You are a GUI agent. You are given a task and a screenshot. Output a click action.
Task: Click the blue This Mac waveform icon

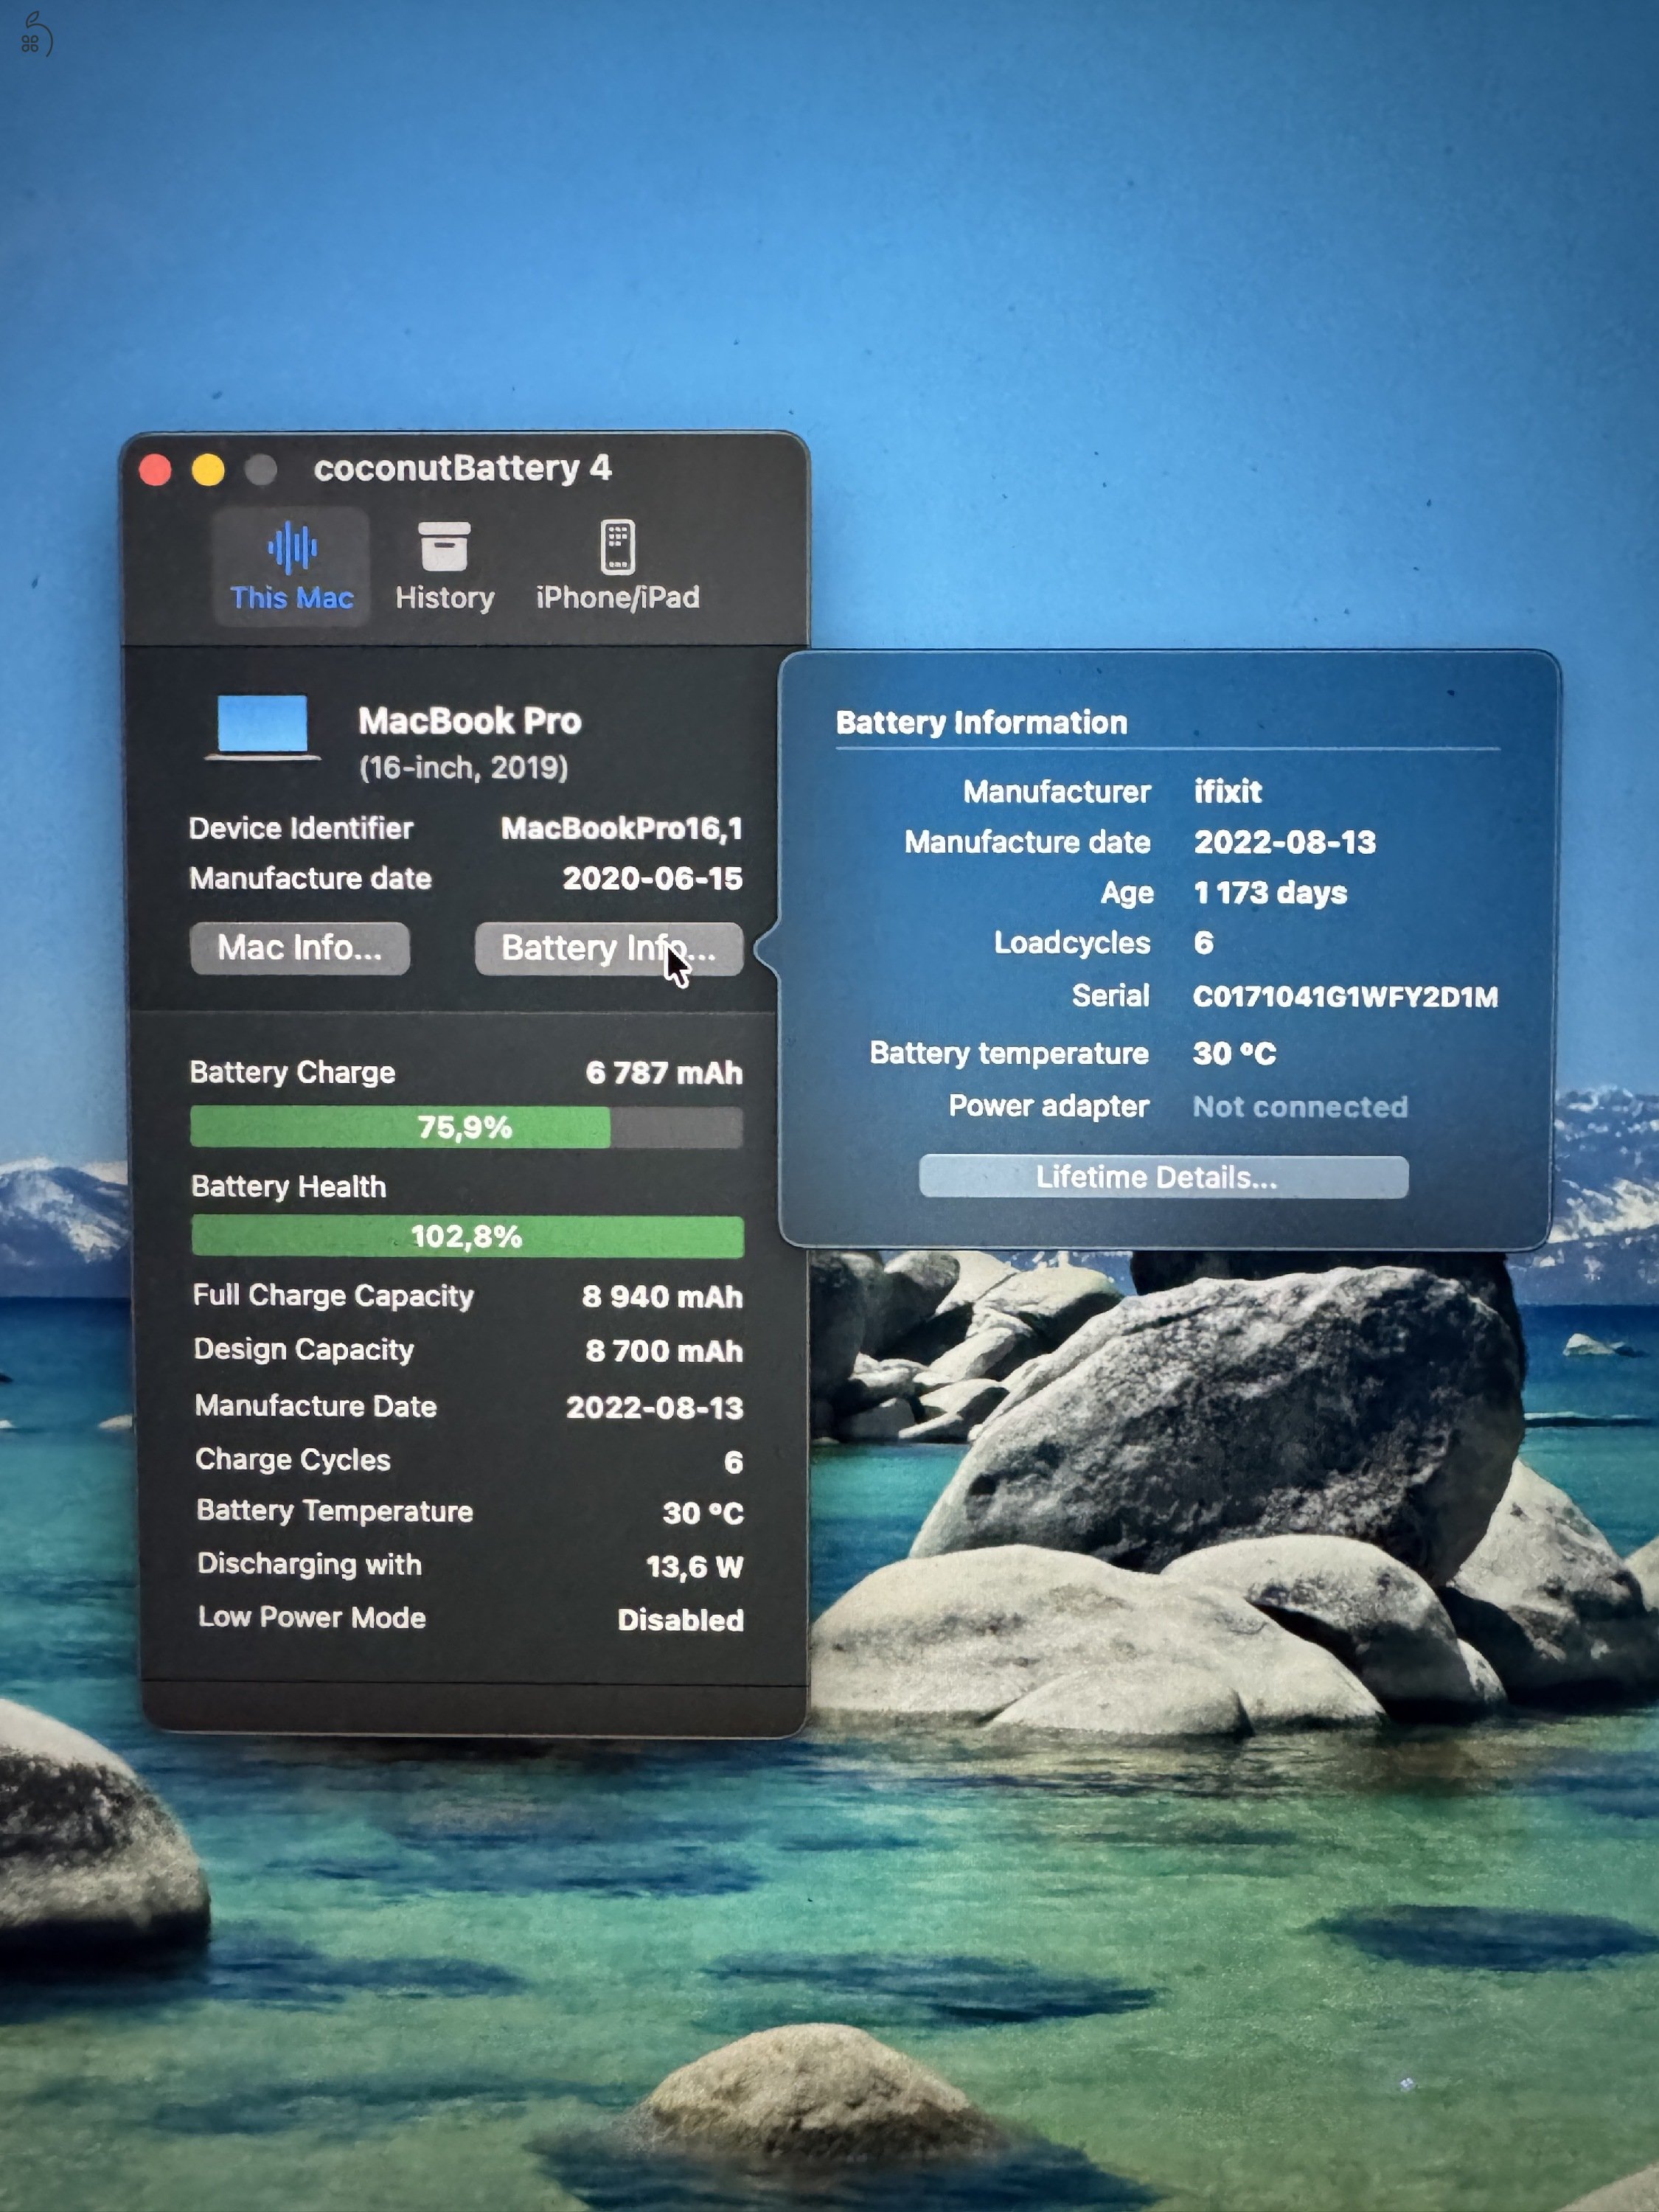(x=293, y=547)
